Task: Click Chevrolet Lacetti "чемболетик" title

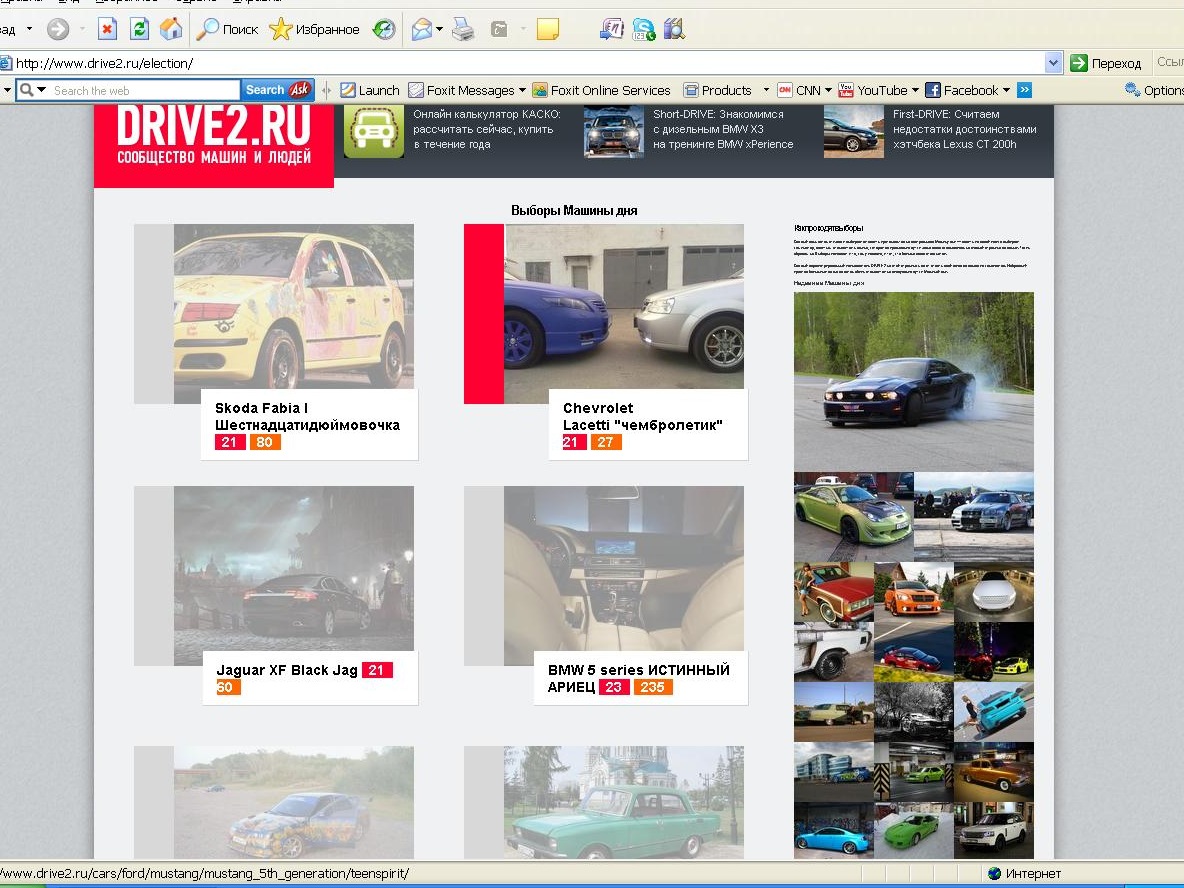Action: point(643,416)
